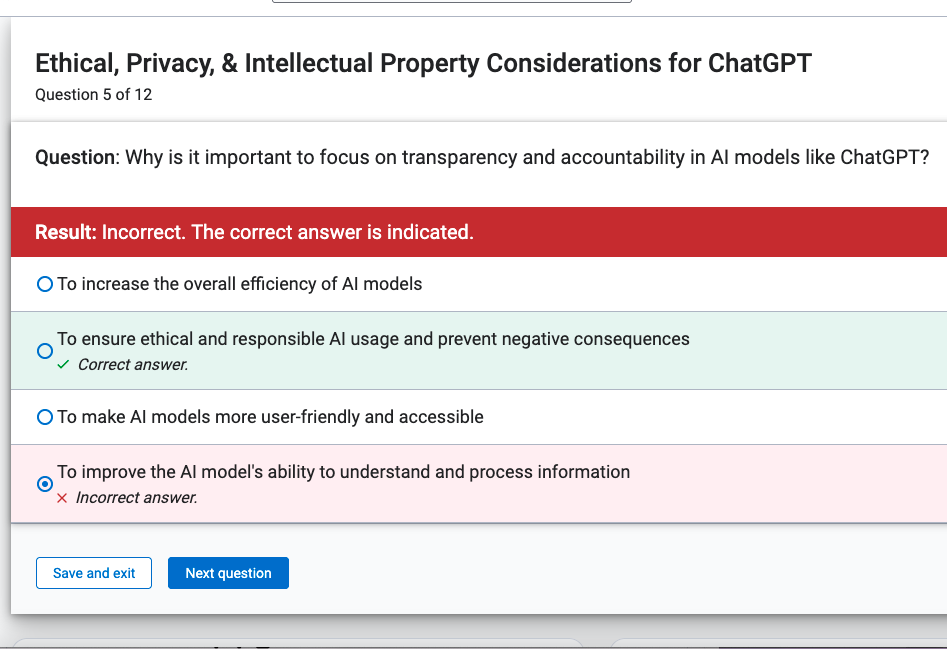The width and height of the screenshot is (947, 649).
Task: Go to the Next question
Action: point(228,573)
